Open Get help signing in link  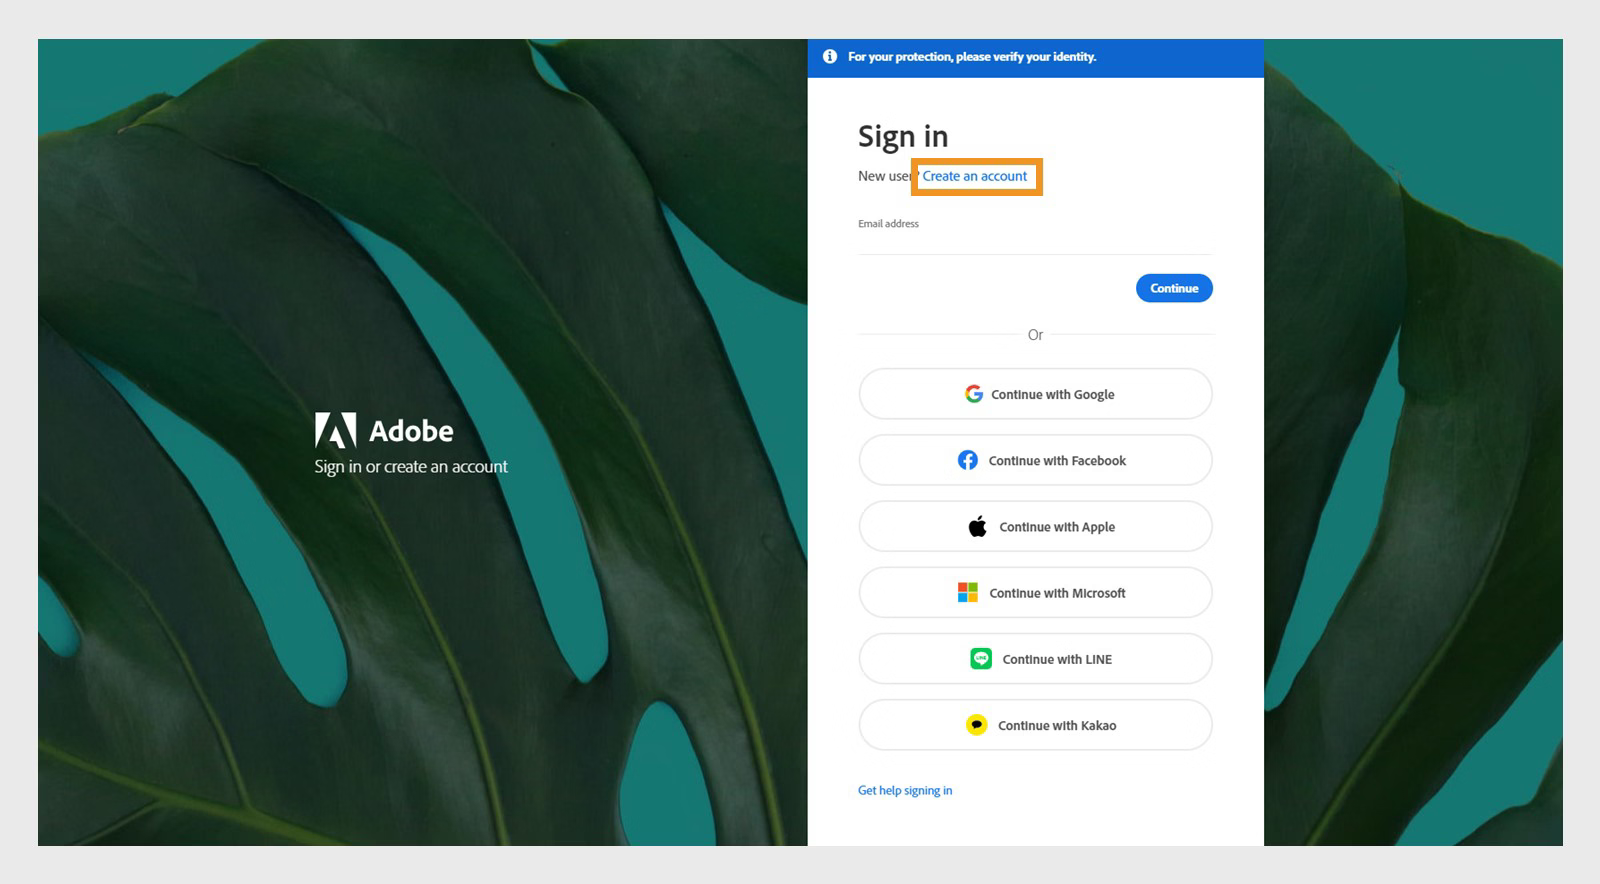(905, 790)
